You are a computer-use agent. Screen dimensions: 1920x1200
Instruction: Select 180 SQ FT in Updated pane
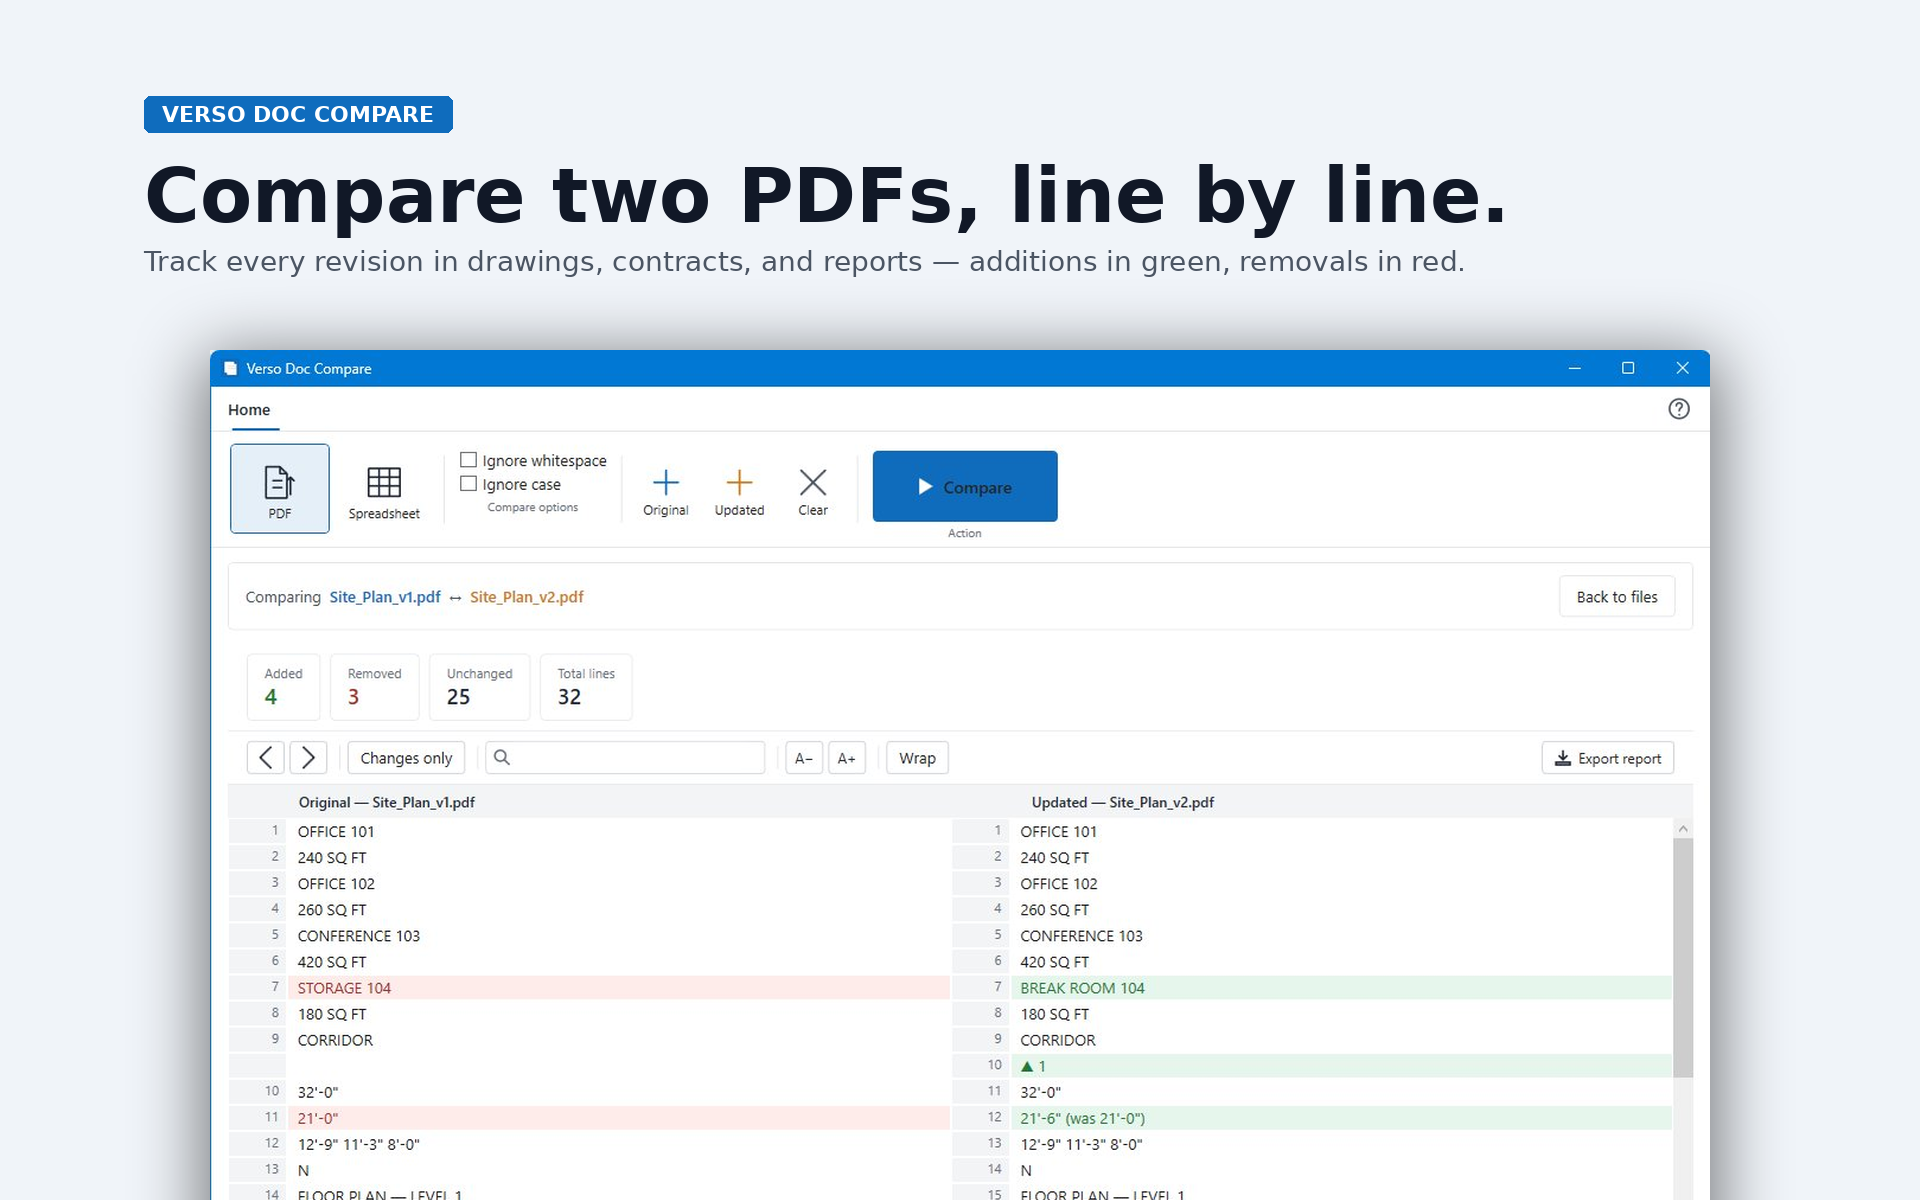point(1342,1014)
